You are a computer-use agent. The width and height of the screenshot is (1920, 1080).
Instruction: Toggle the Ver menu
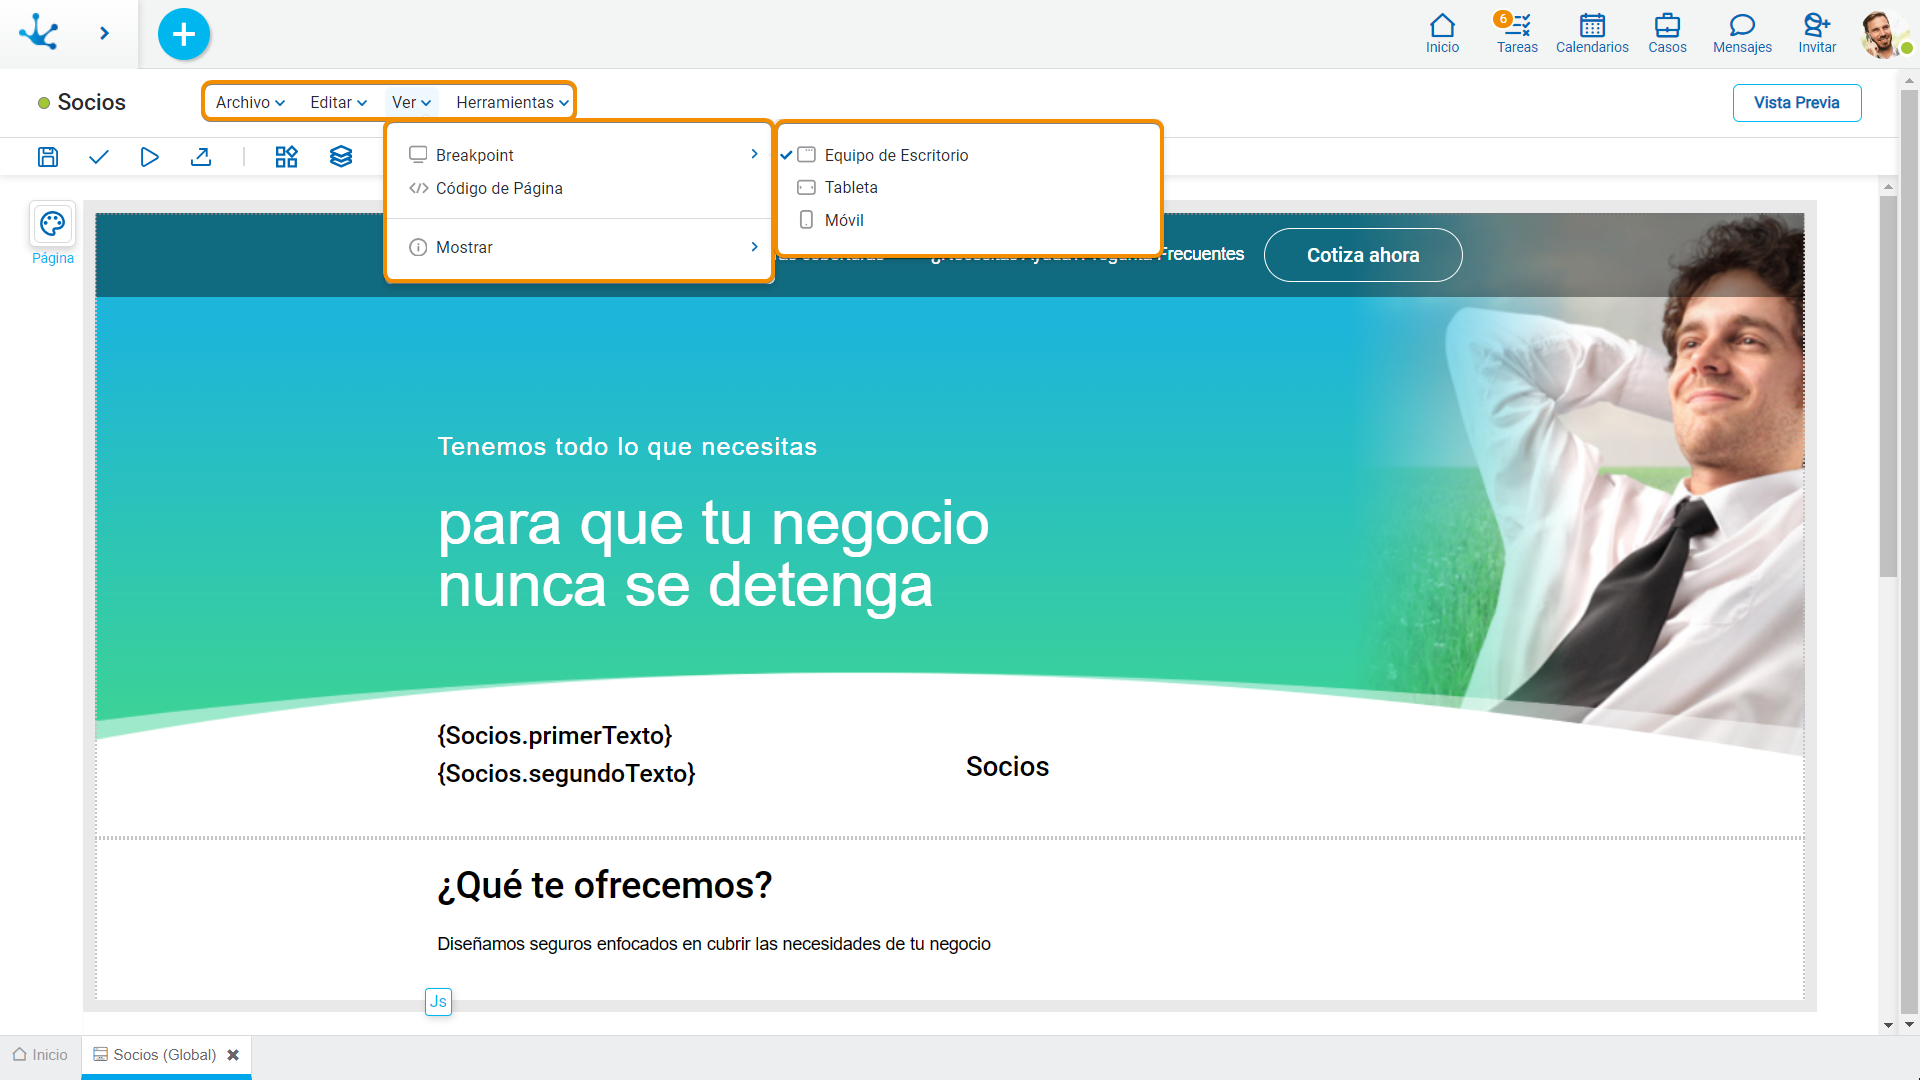point(411,102)
